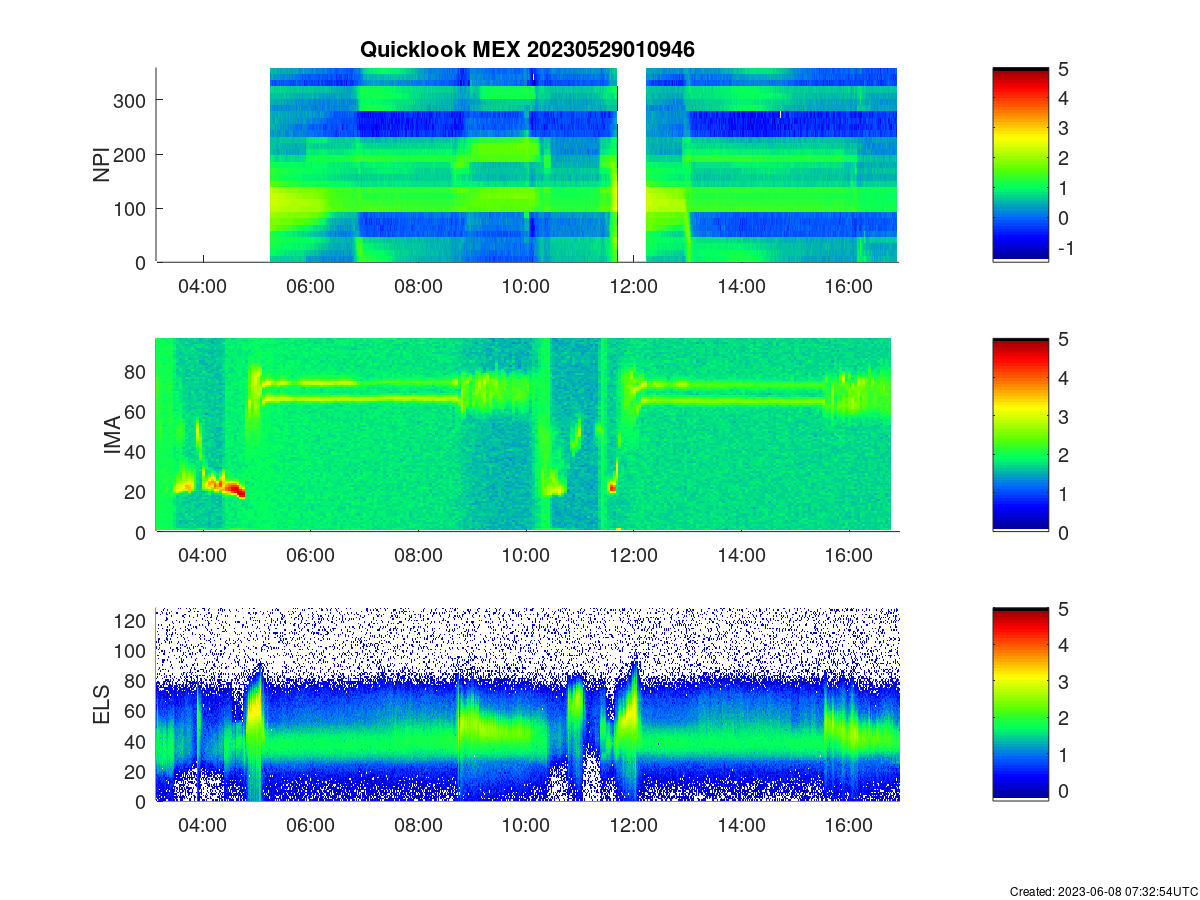Screen dimensions: 1200x900
Task: Click "08:00" on the ELS time axis
Action: tap(418, 825)
